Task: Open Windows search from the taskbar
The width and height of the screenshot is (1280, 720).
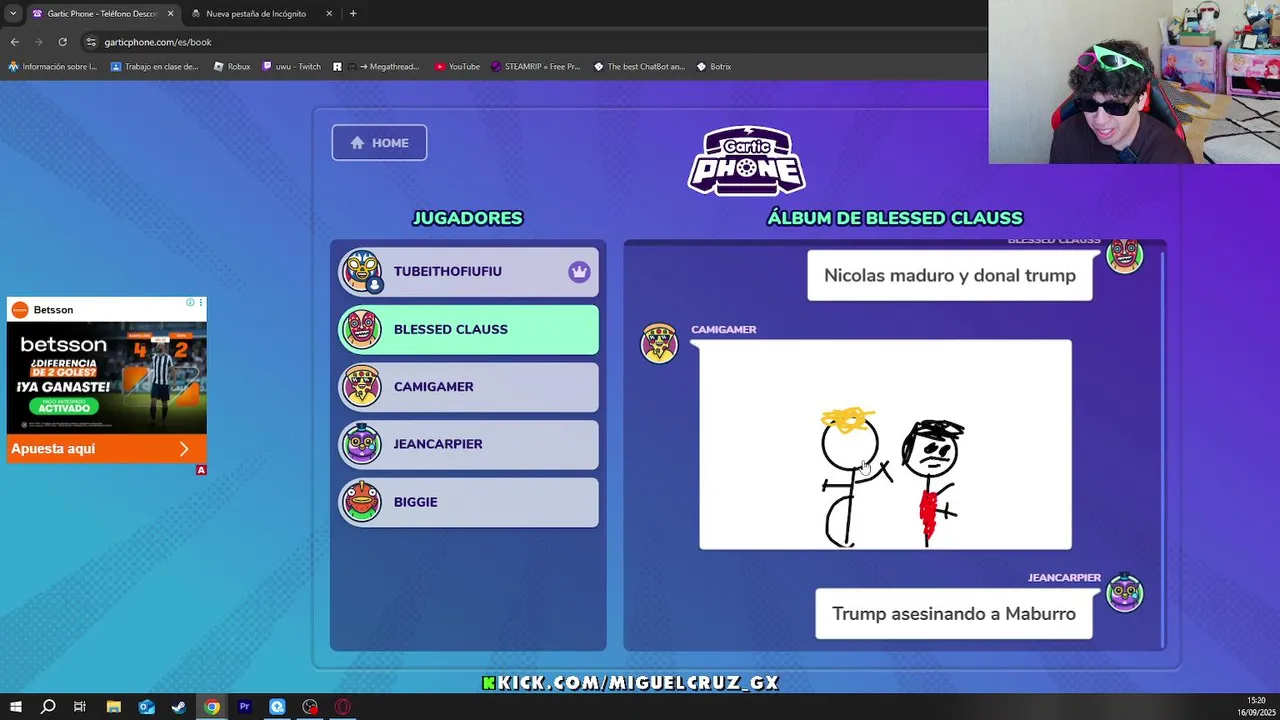Action: point(47,707)
